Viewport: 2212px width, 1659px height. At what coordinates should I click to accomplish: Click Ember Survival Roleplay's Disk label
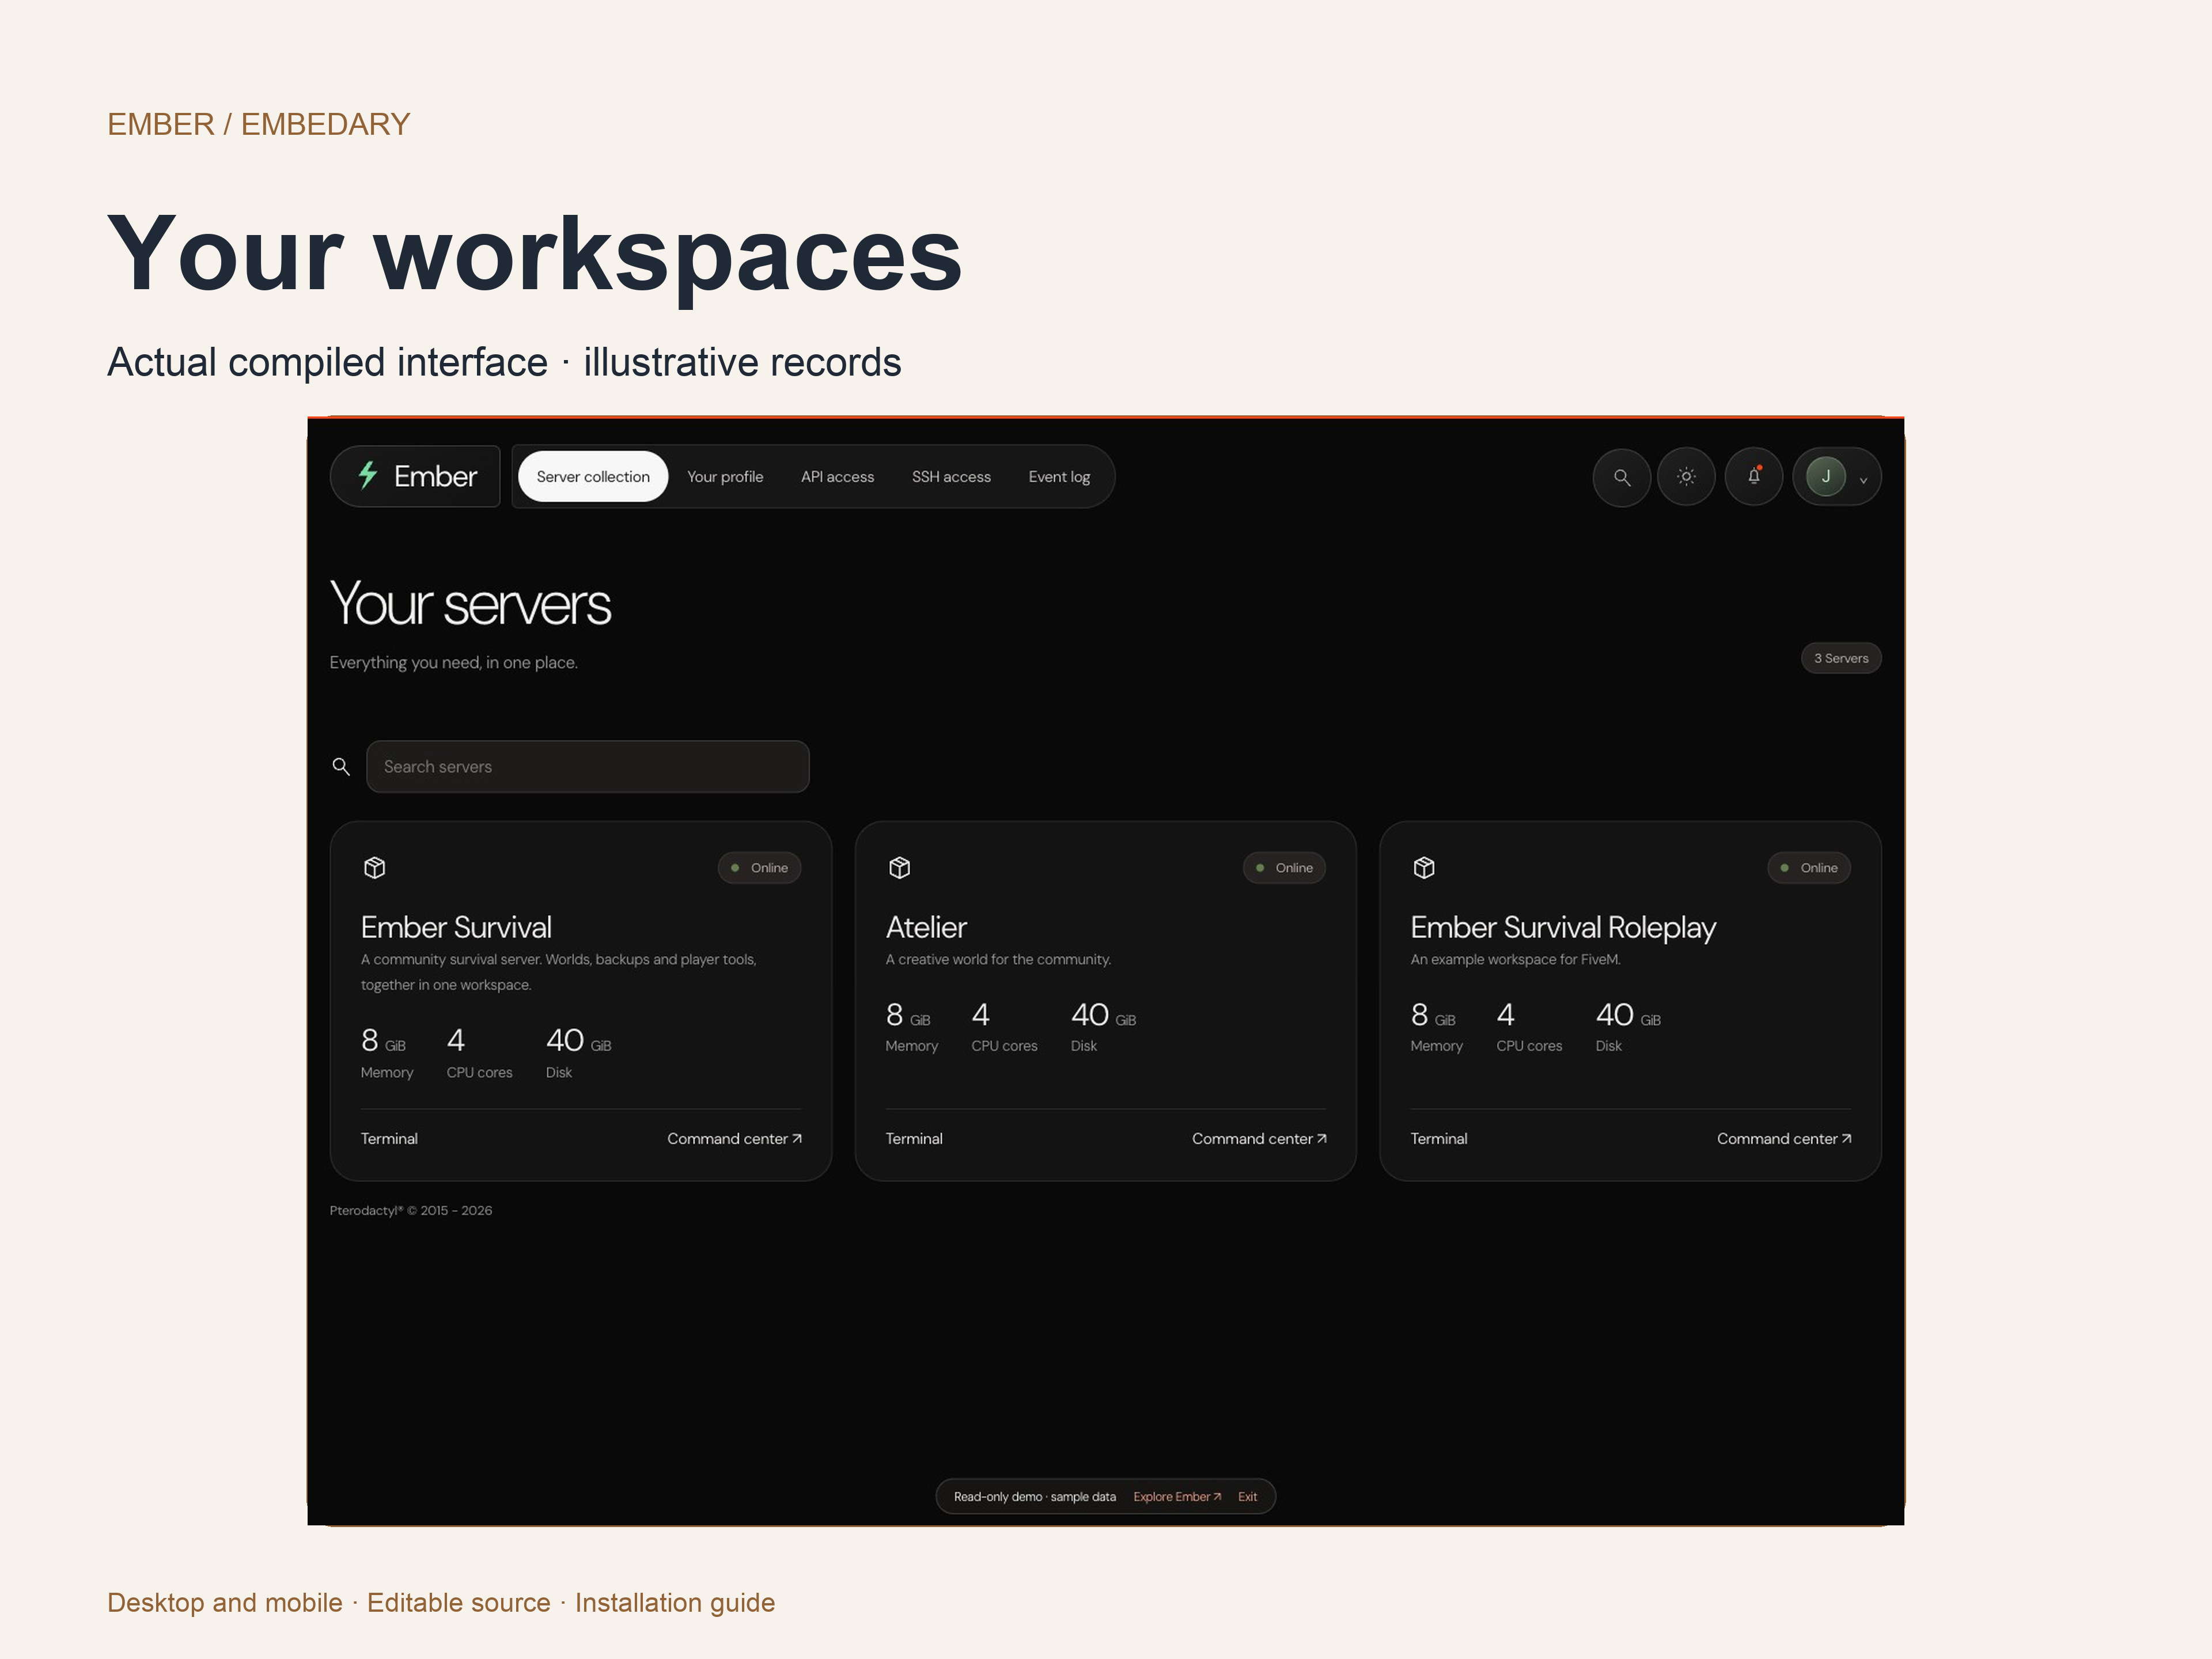coord(1608,1046)
